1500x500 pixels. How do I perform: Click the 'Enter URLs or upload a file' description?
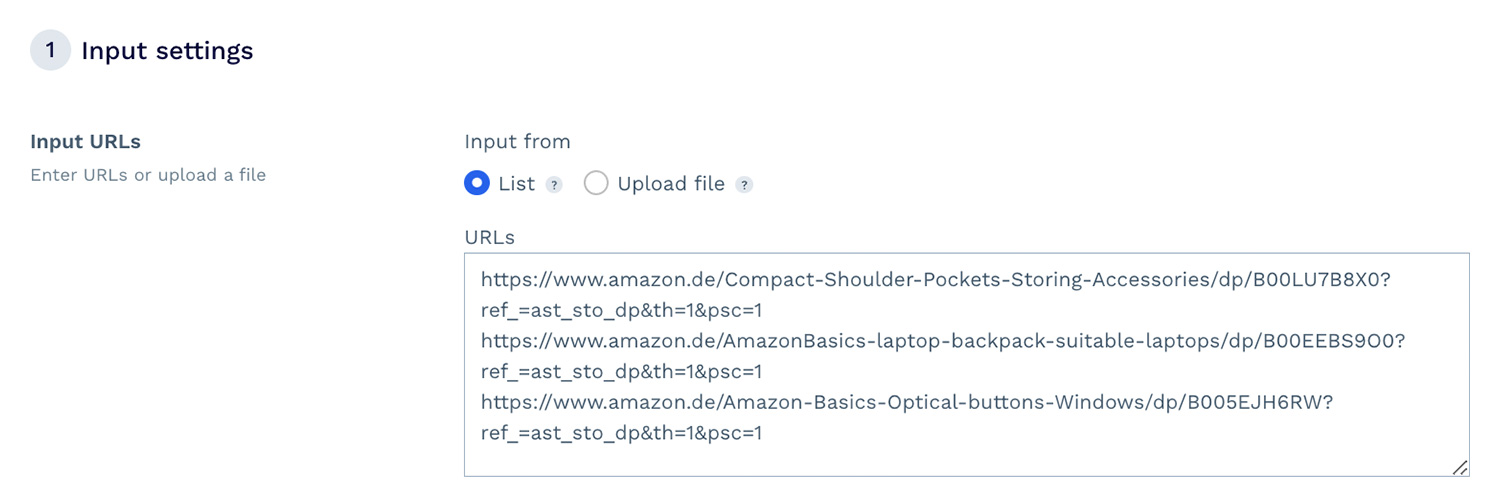[148, 175]
